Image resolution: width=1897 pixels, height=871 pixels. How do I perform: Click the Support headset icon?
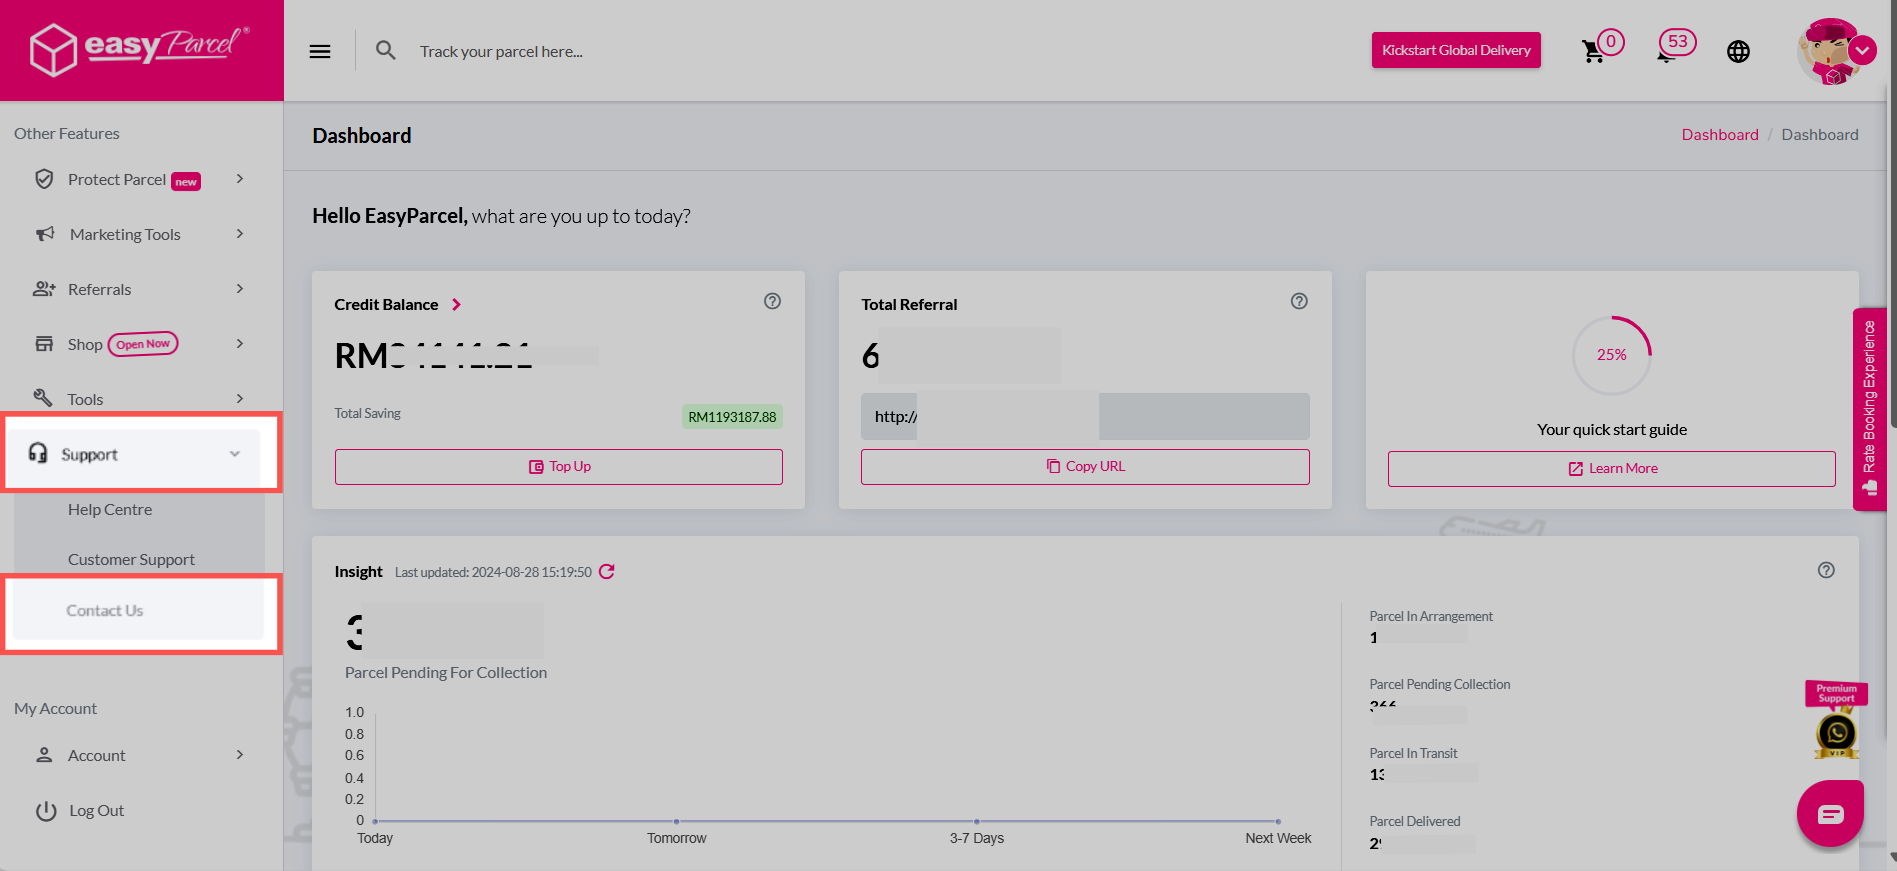[38, 453]
